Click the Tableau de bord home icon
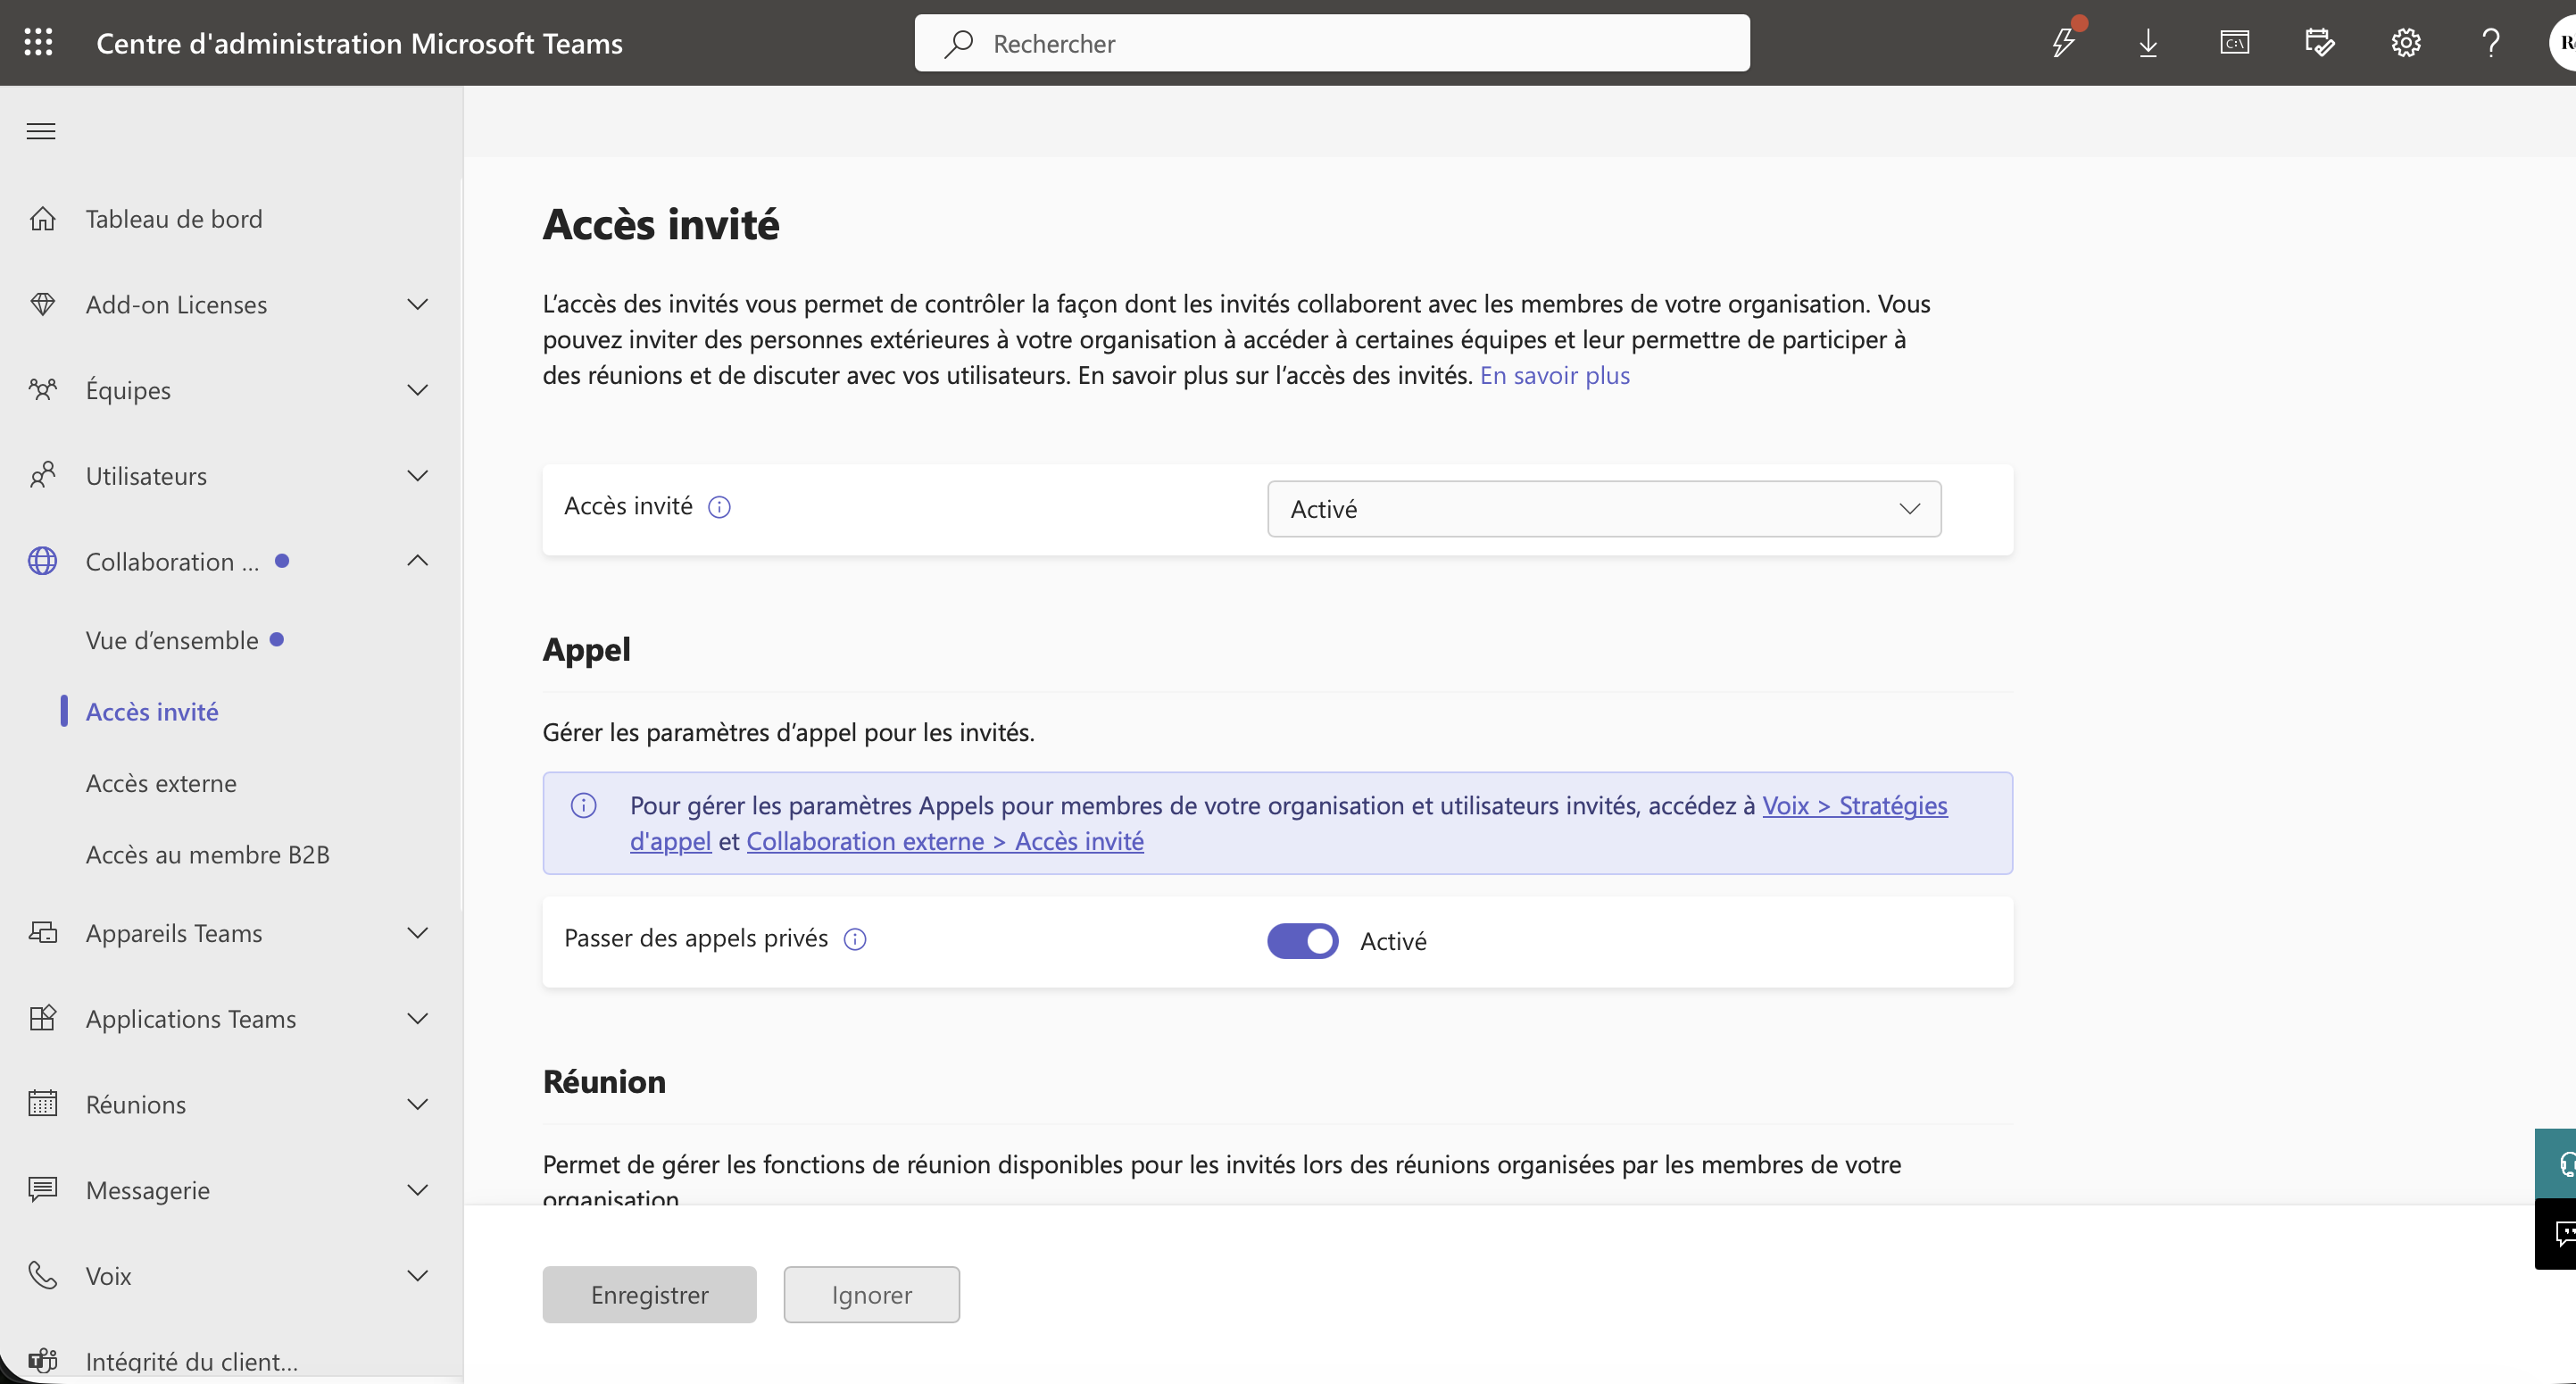The height and width of the screenshot is (1384, 2576). click(x=42, y=218)
